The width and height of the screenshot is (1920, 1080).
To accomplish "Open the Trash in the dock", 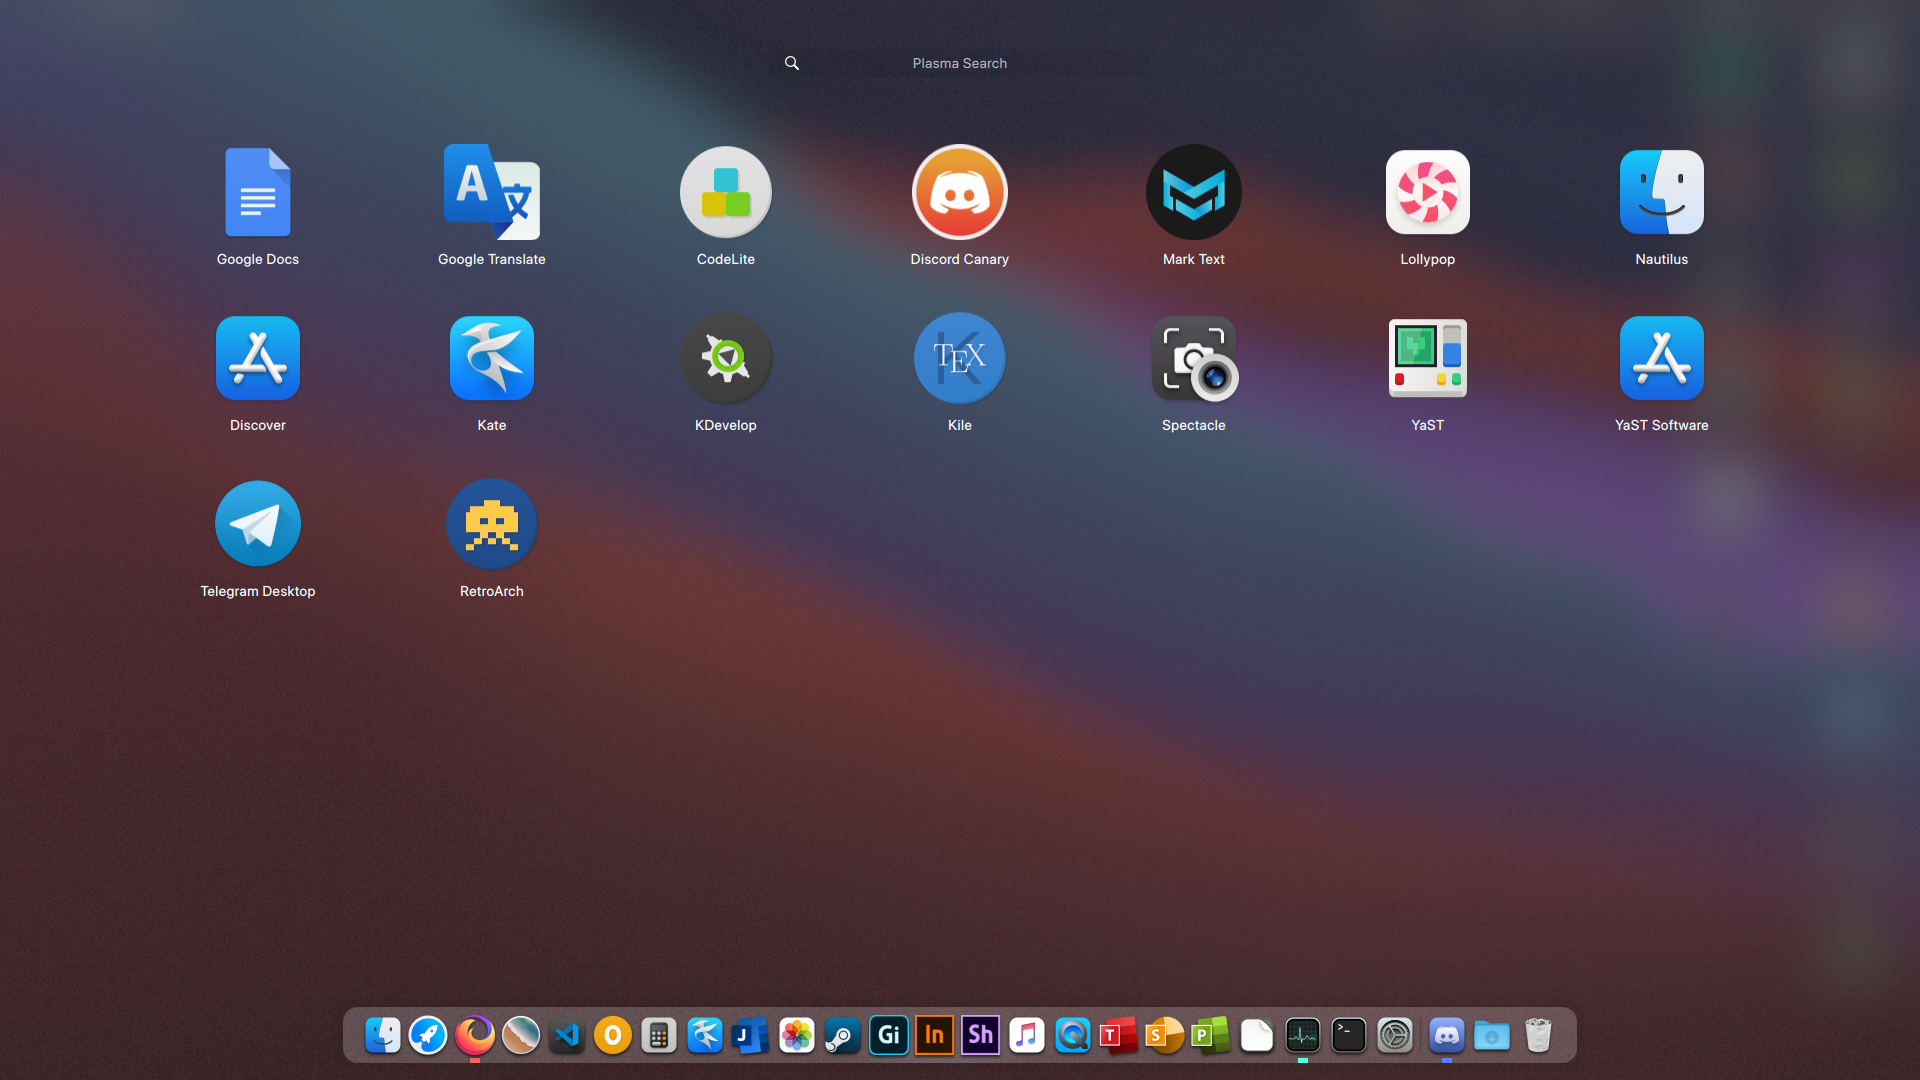I will 1538,1035.
